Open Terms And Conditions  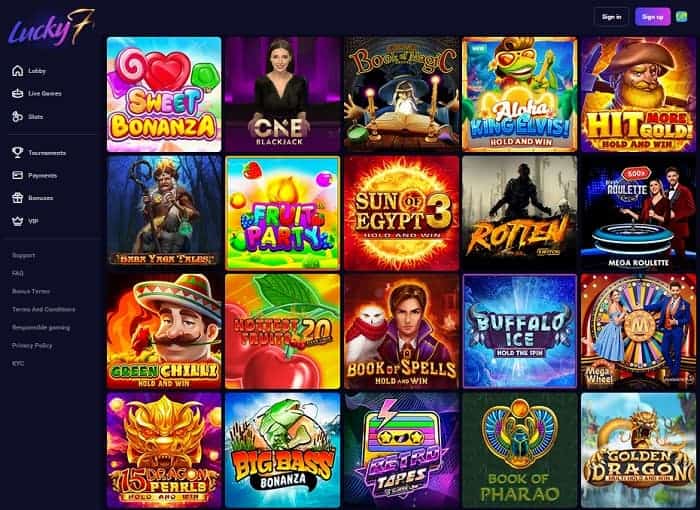tap(44, 309)
